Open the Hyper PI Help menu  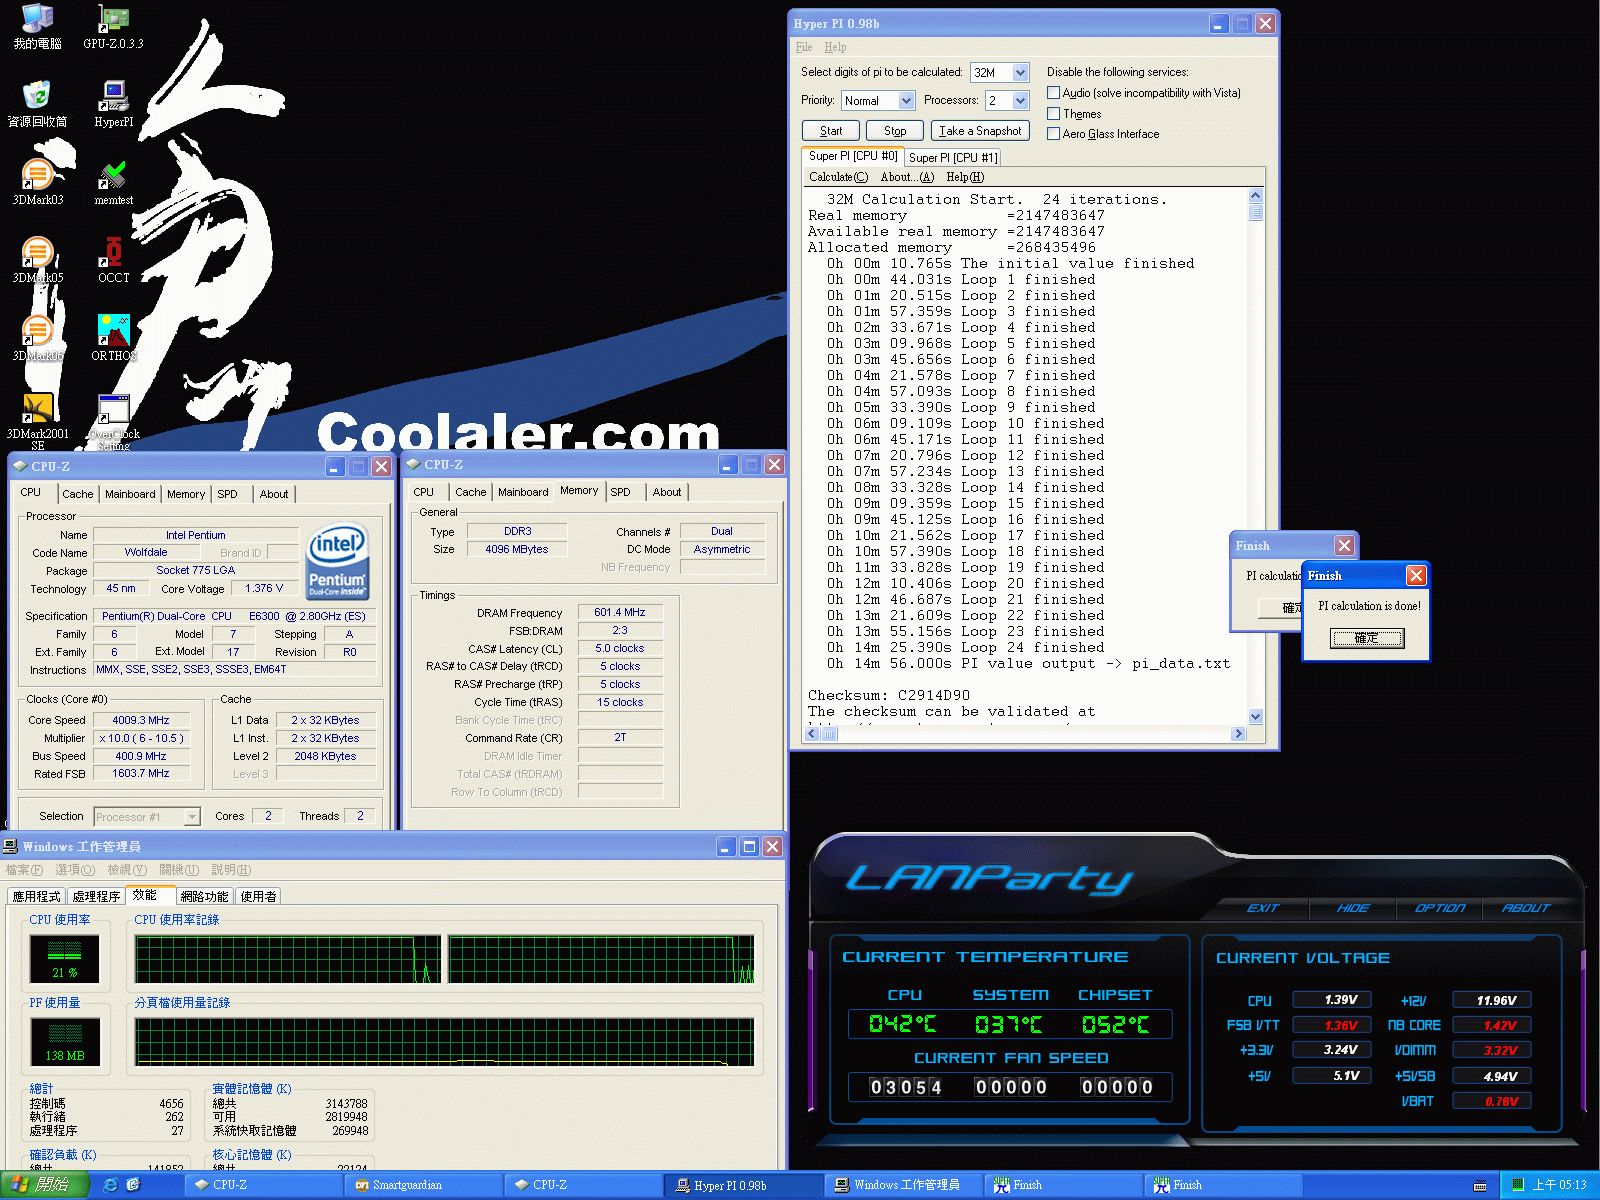835,47
